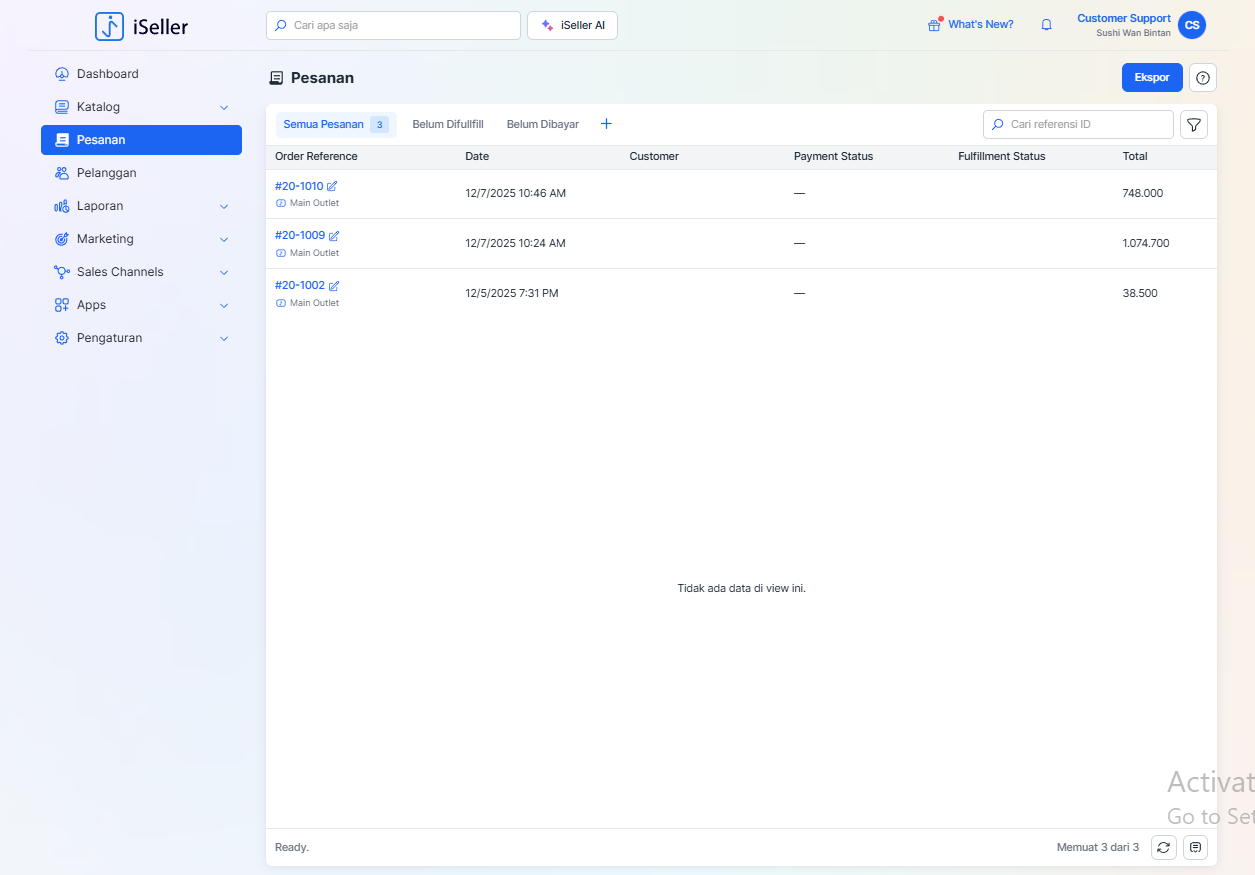Switch to Belum Difullfill tab

[x=447, y=125]
